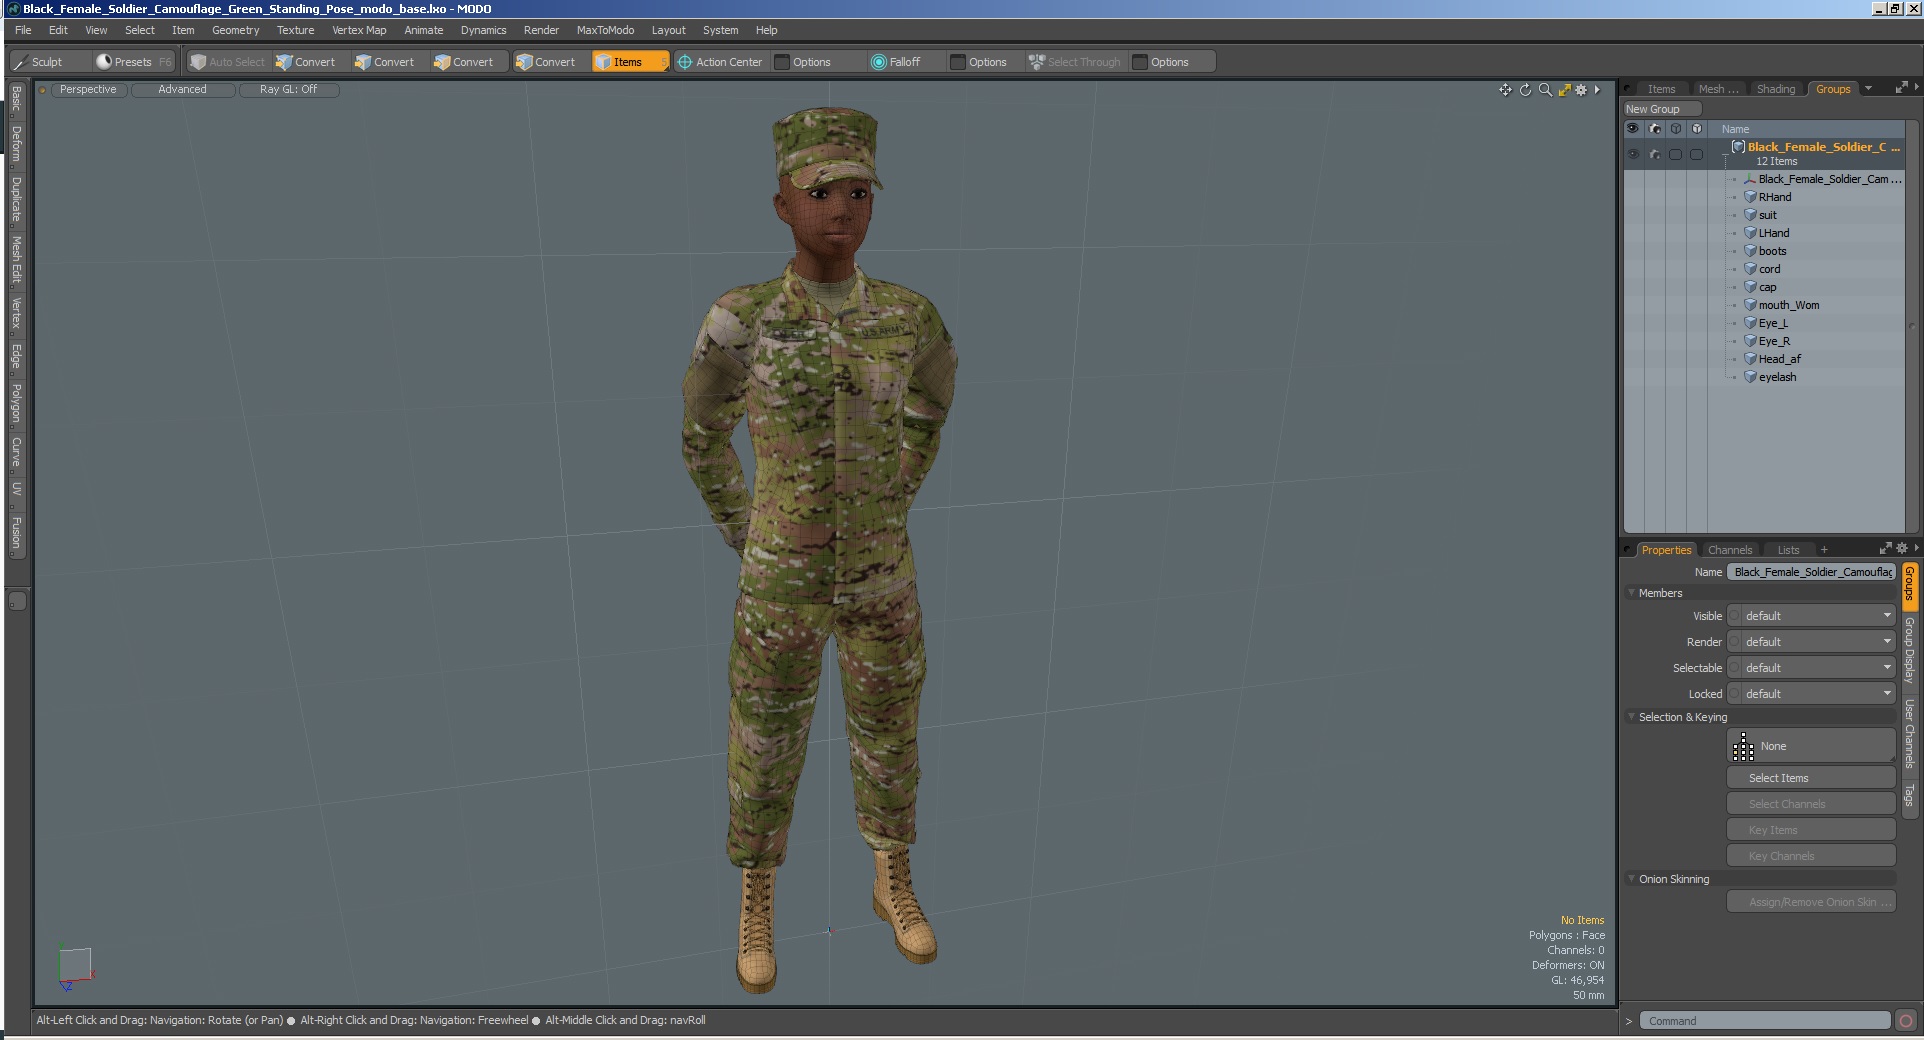This screenshot has height=1040, width=1924.
Task: Click the Ray GL: Off button
Action: [x=289, y=90]
